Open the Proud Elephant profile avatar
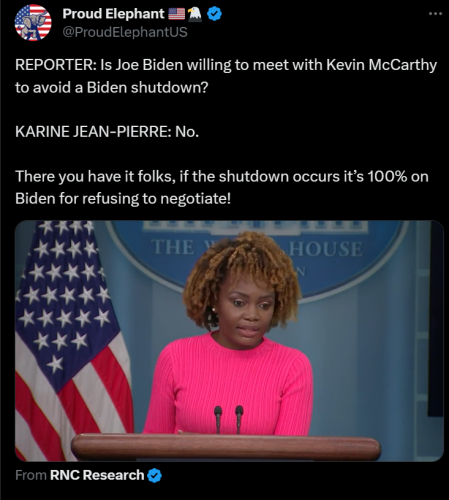This screenshot has height=500, width=449. [33, 23]
